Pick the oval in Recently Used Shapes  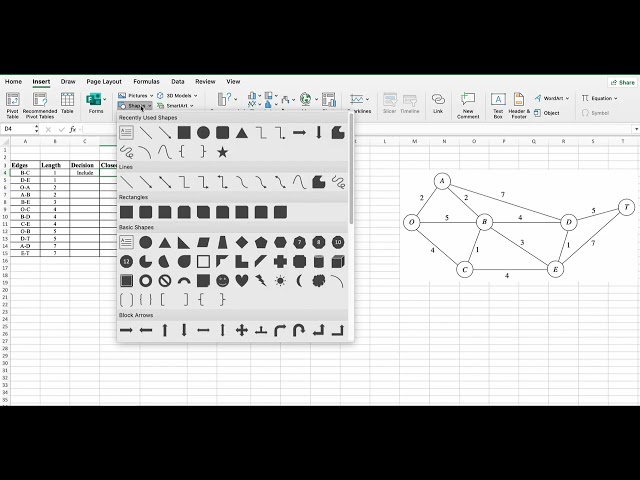pyautogui.click(x=203, y=133)
